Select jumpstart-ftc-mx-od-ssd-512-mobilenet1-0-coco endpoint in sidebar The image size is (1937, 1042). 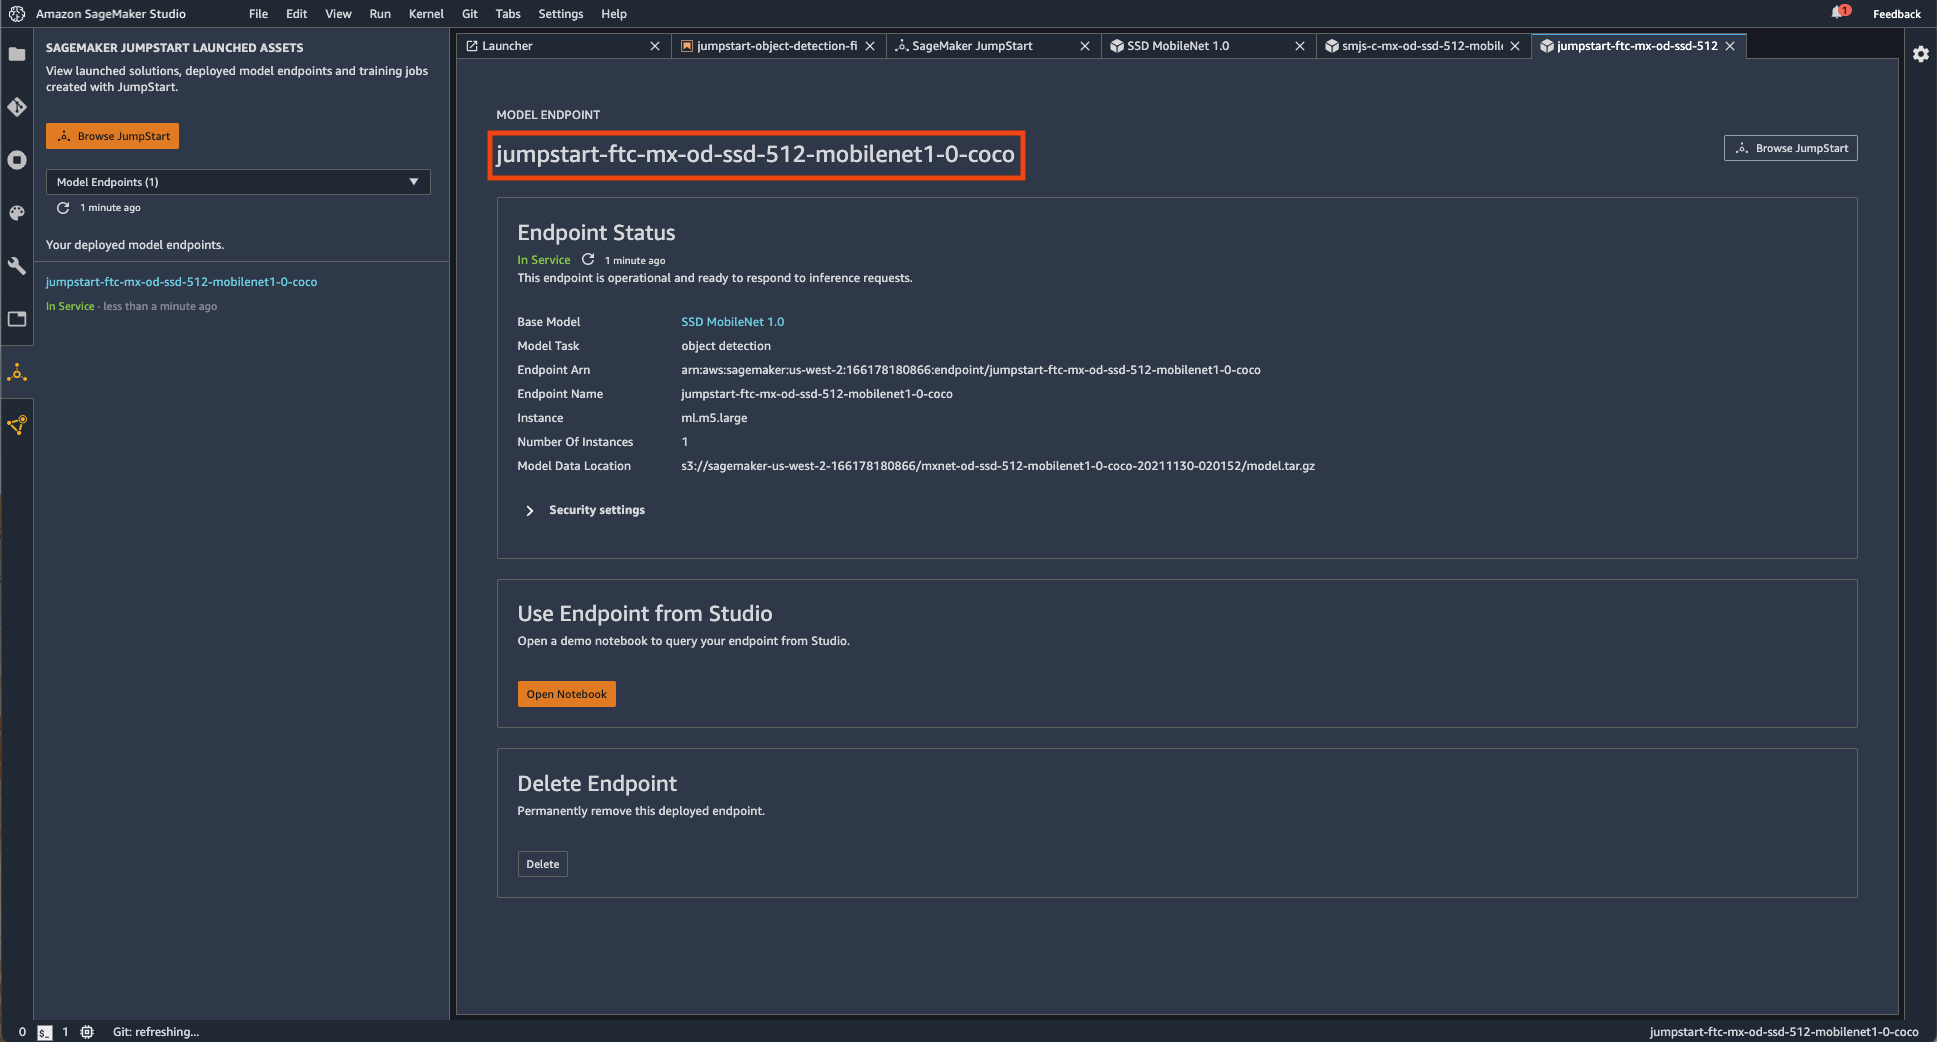[x=181, y=282]
